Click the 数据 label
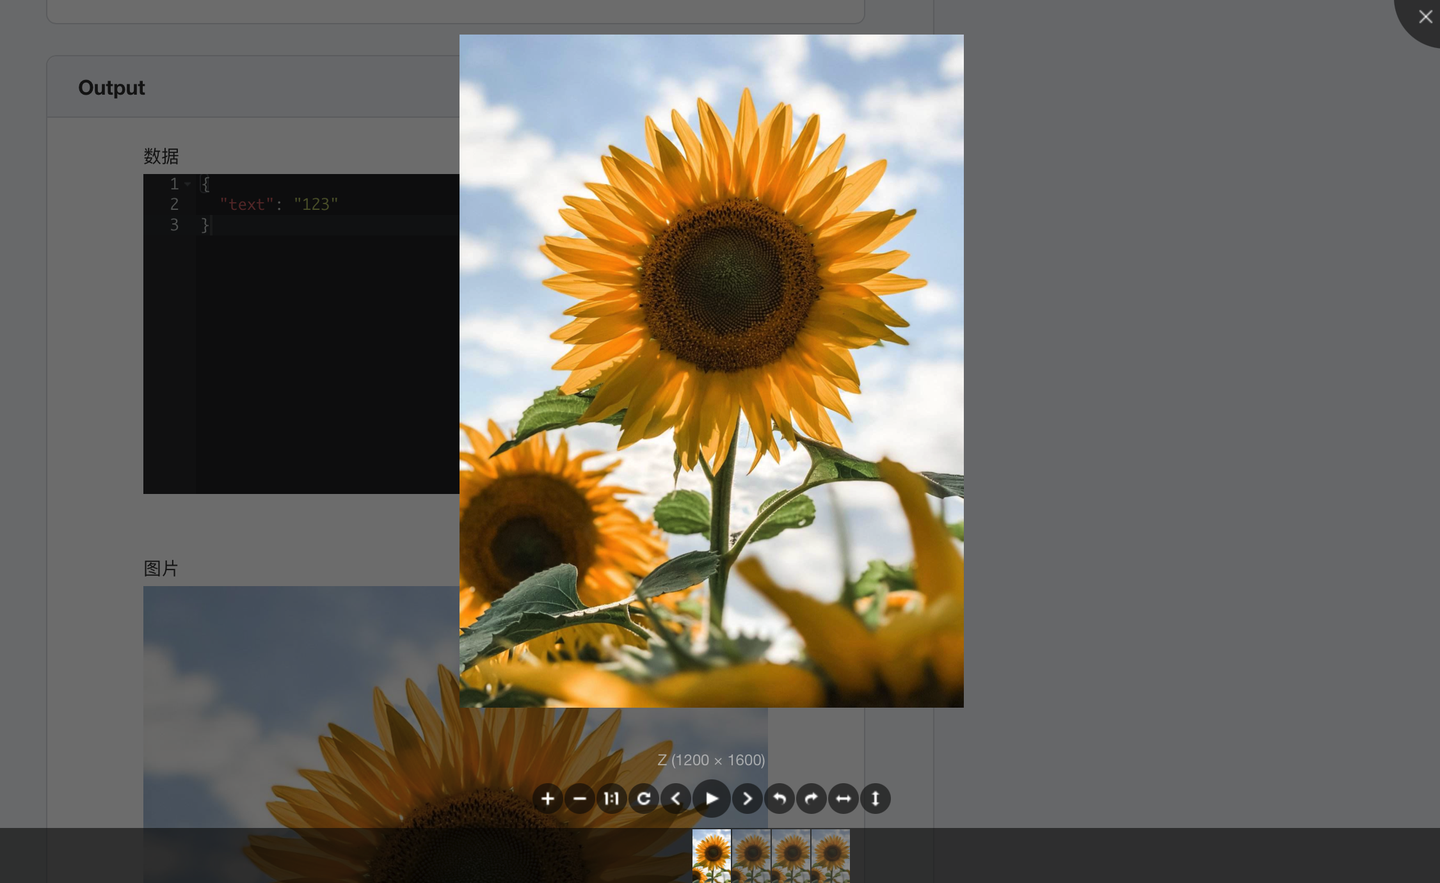The height and width of the screenshot is (883, 1440). [161, 156]
